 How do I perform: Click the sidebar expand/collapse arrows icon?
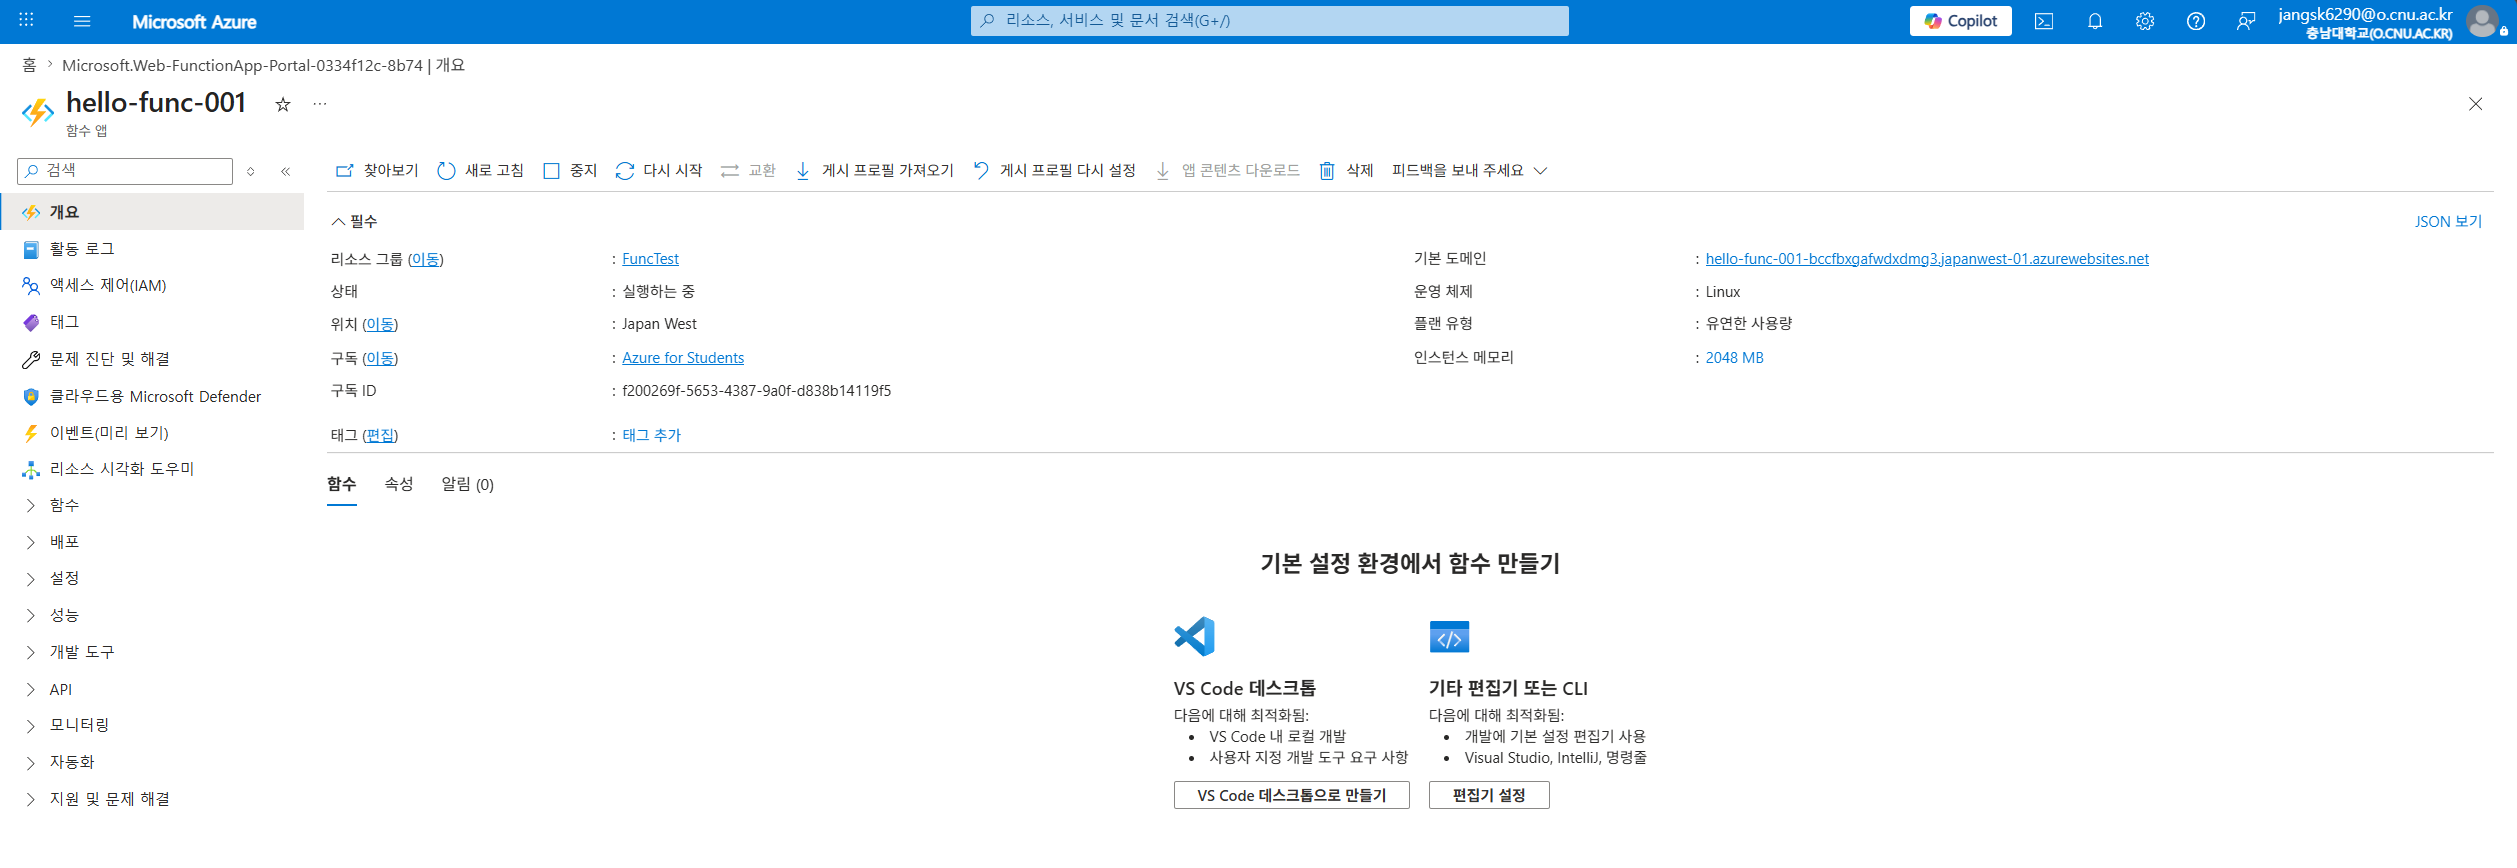pos(251,171)
